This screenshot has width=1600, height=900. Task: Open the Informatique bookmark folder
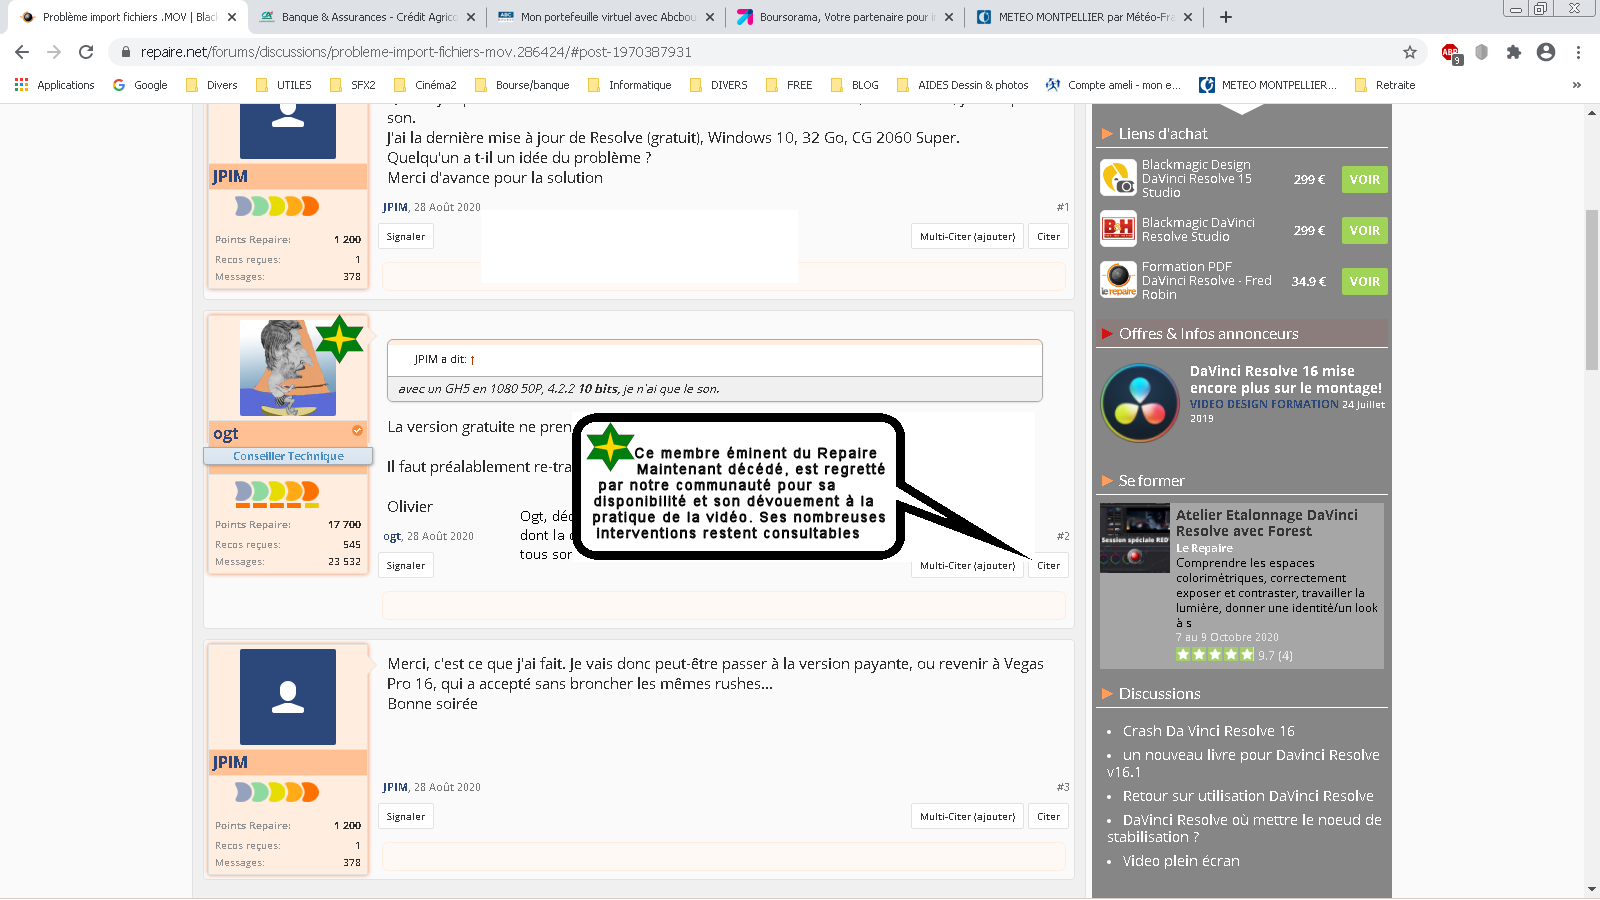[x=630, y=85]
